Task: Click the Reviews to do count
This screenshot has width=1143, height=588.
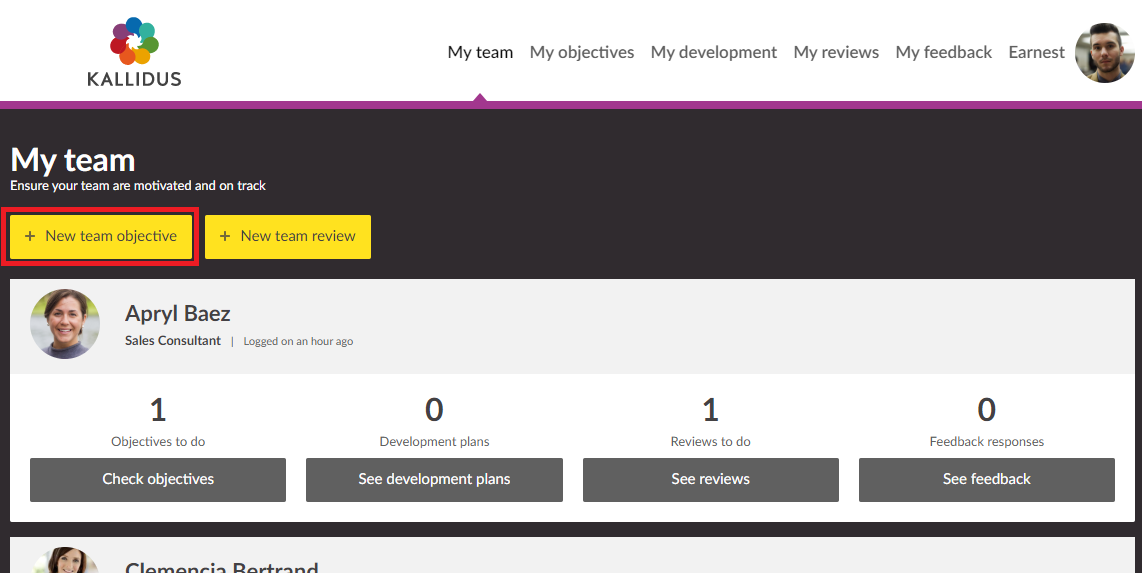Action: click(x=710, y=410)
